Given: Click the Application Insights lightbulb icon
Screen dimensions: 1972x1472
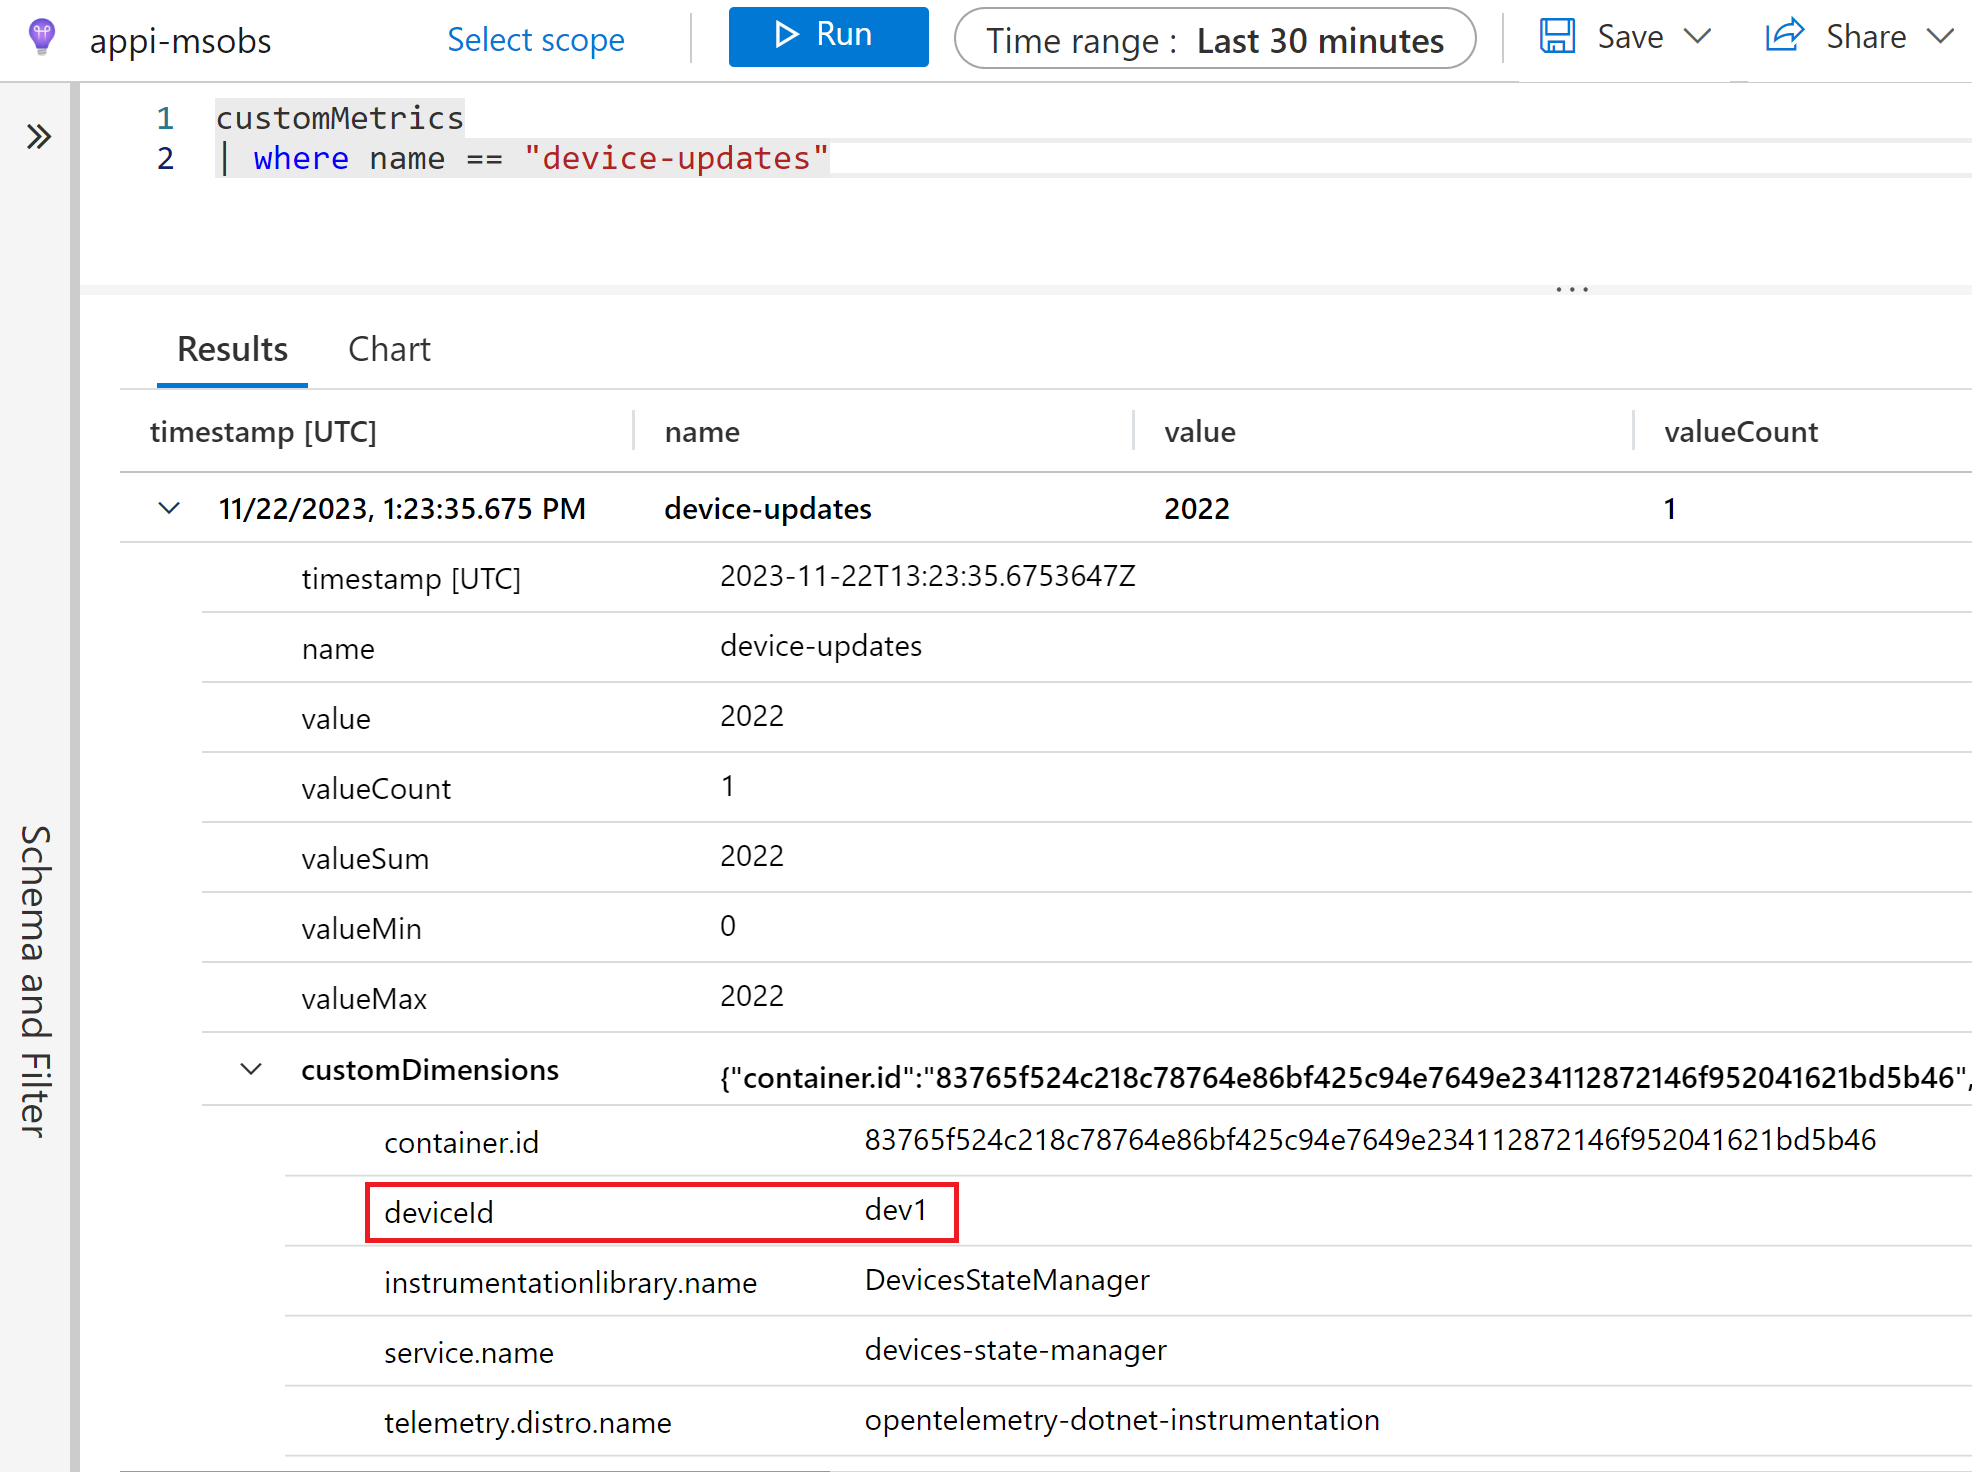Looking at the screenshot, I should click(x=42, y=38).
